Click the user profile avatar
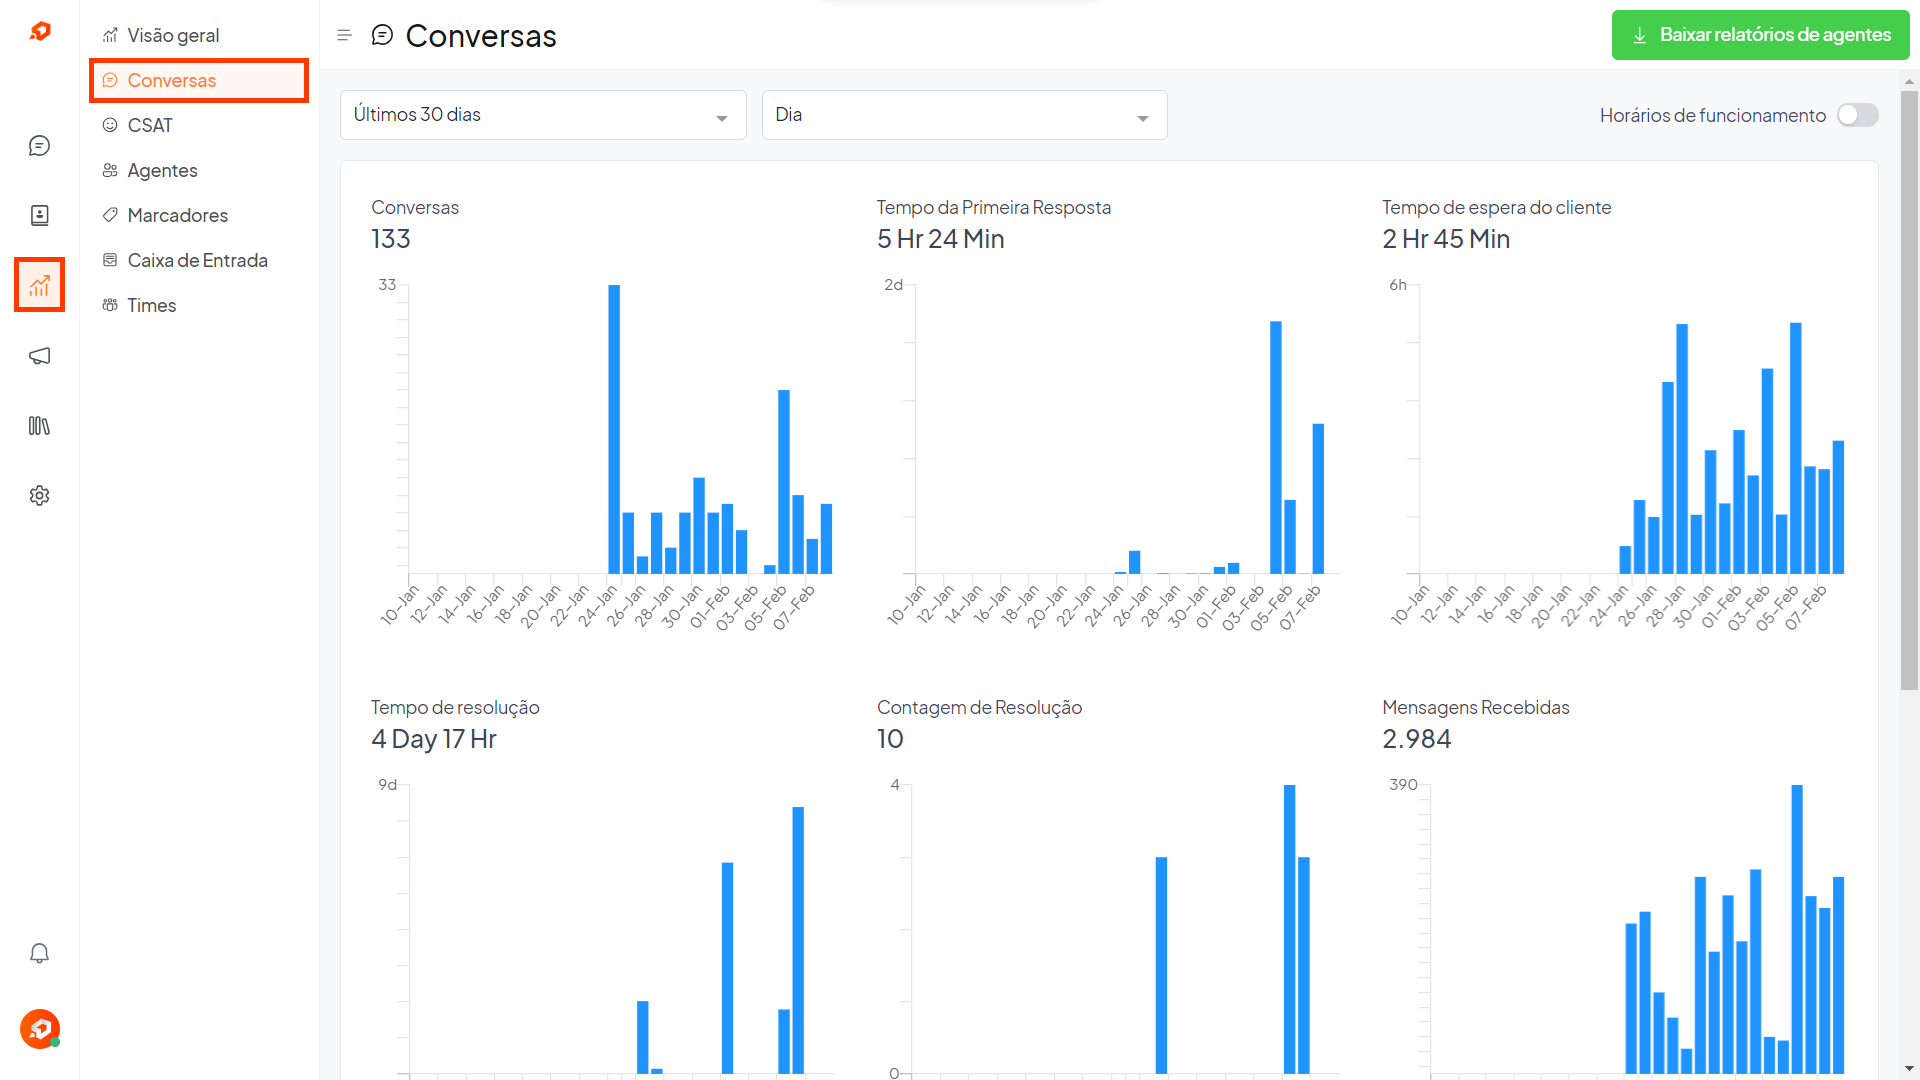This screenshot has height=1080, width=1920. (39, 1028)
